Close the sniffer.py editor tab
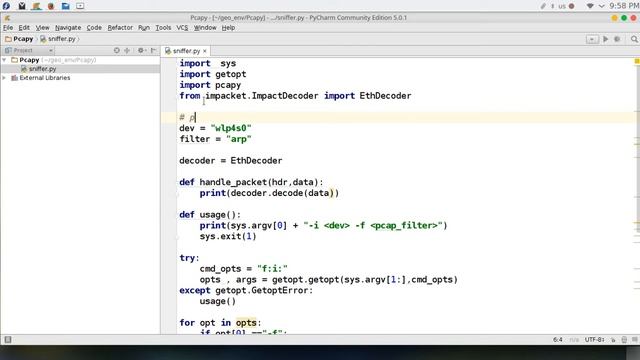 point(205,51)
